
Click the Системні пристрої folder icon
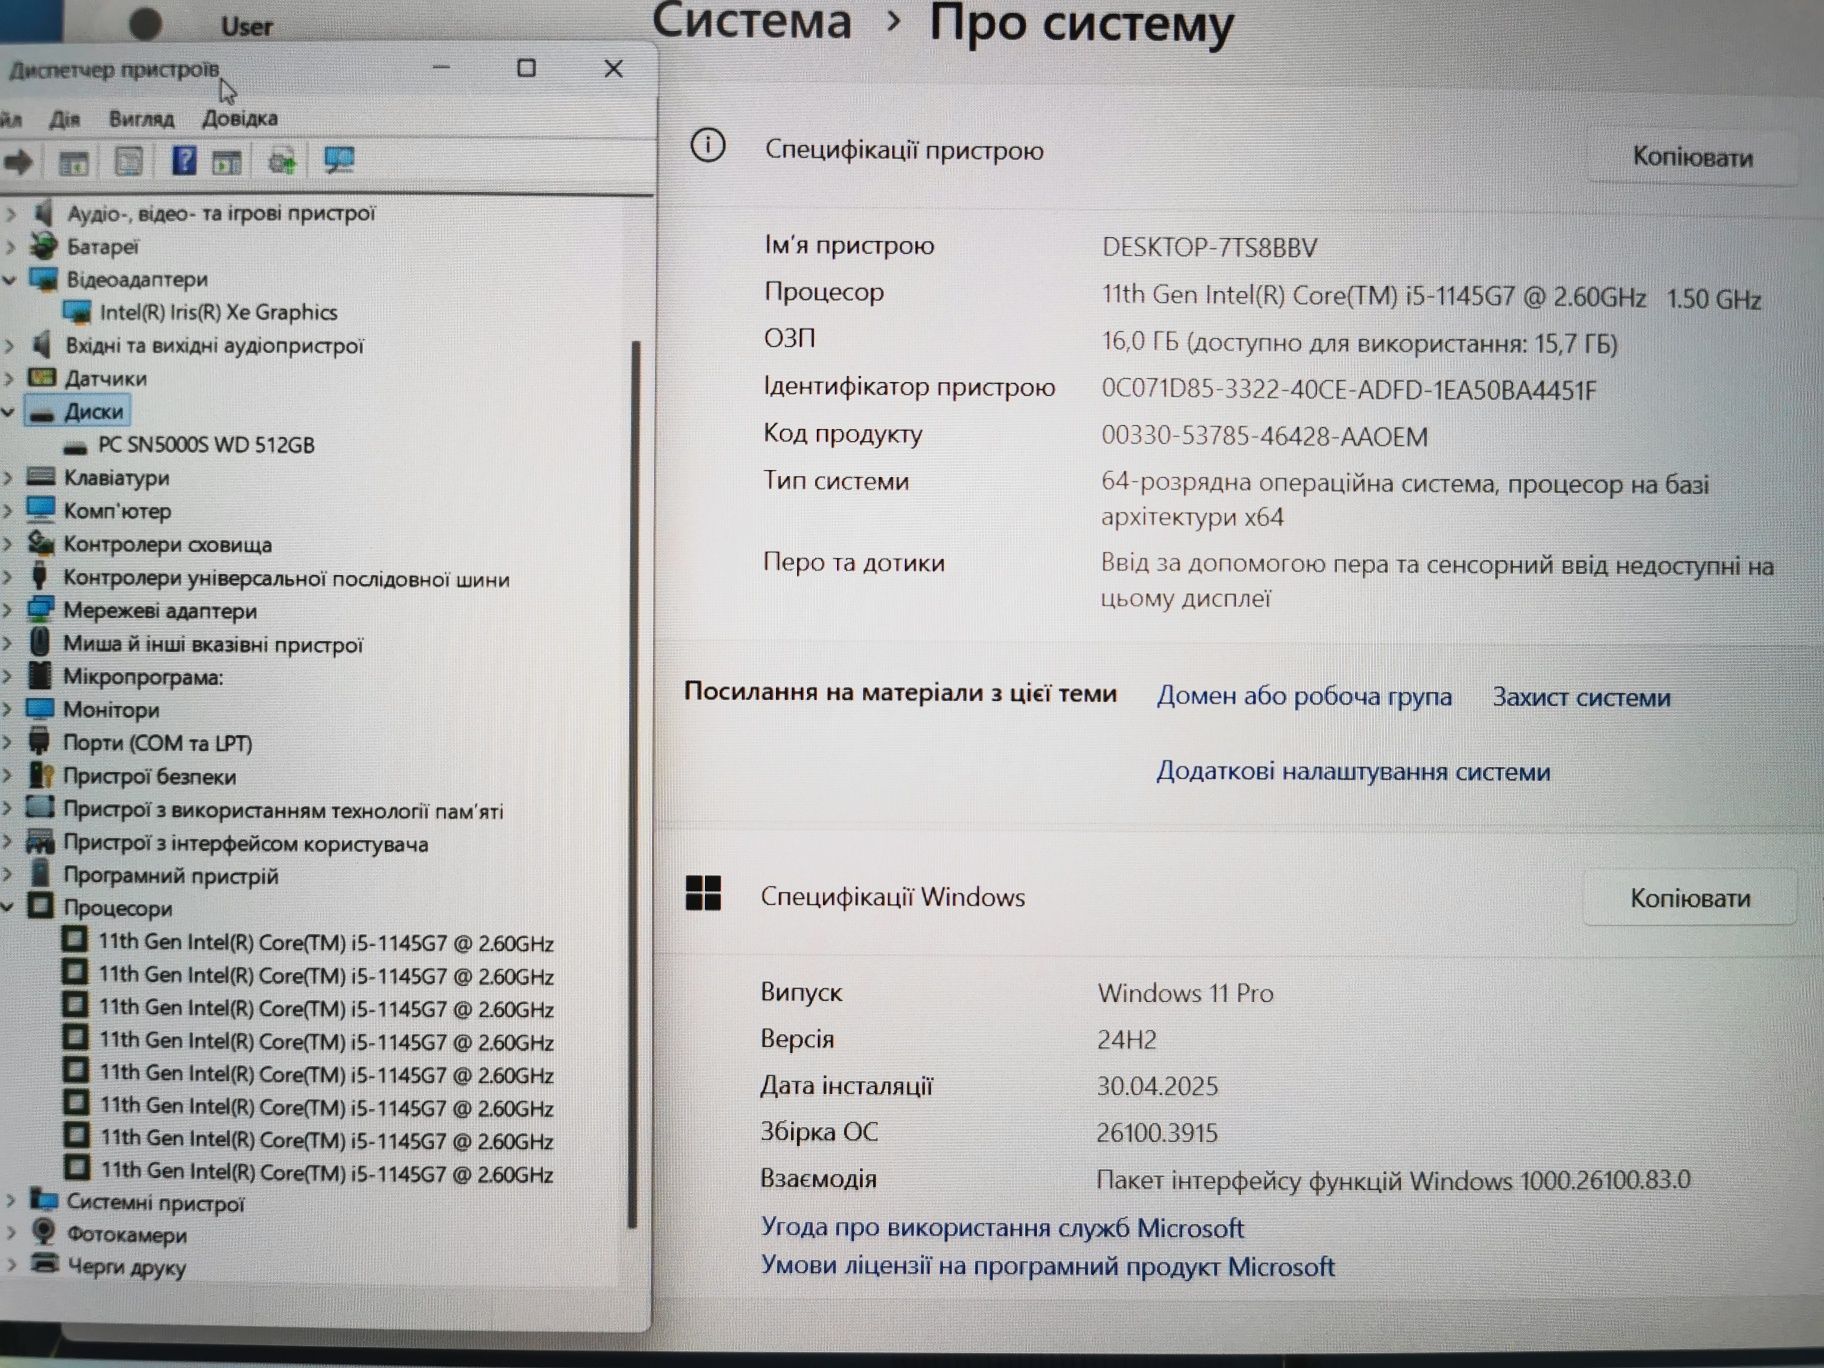click(43, 1199)
